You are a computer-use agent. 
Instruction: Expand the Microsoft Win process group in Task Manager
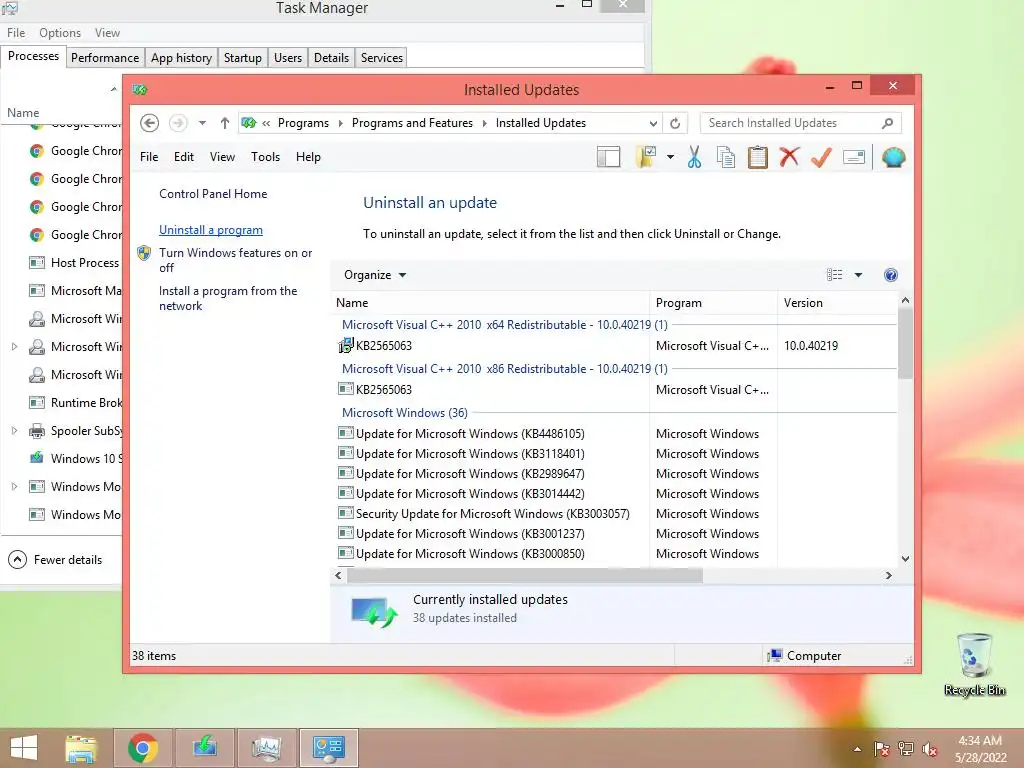(14, 346)
